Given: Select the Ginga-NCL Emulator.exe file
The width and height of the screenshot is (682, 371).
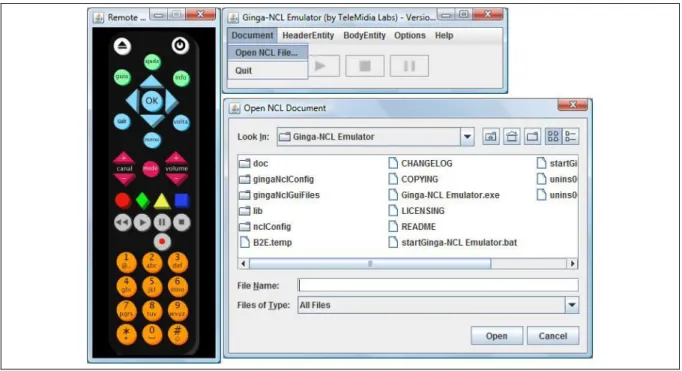Looking at the screenshot, I should coord(444,195).
